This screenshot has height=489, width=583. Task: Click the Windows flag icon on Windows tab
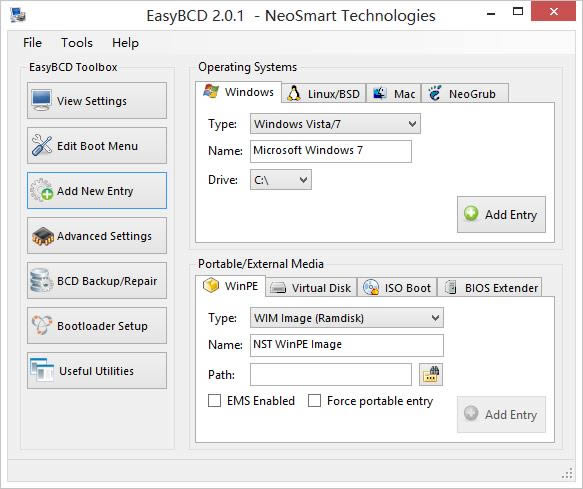click(x=211, y=91)
